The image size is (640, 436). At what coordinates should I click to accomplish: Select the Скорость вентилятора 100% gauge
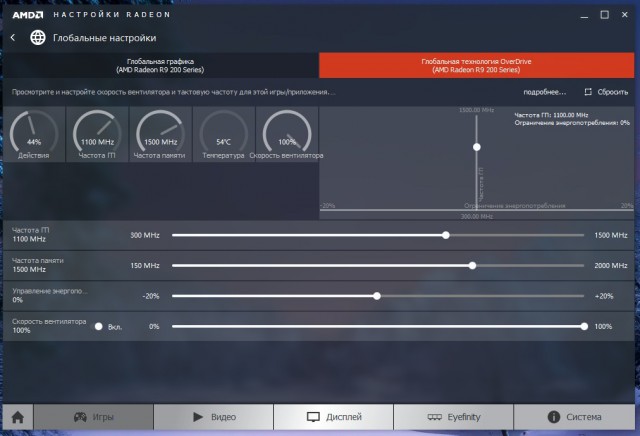pyautogui.click(x=287, y=134)
